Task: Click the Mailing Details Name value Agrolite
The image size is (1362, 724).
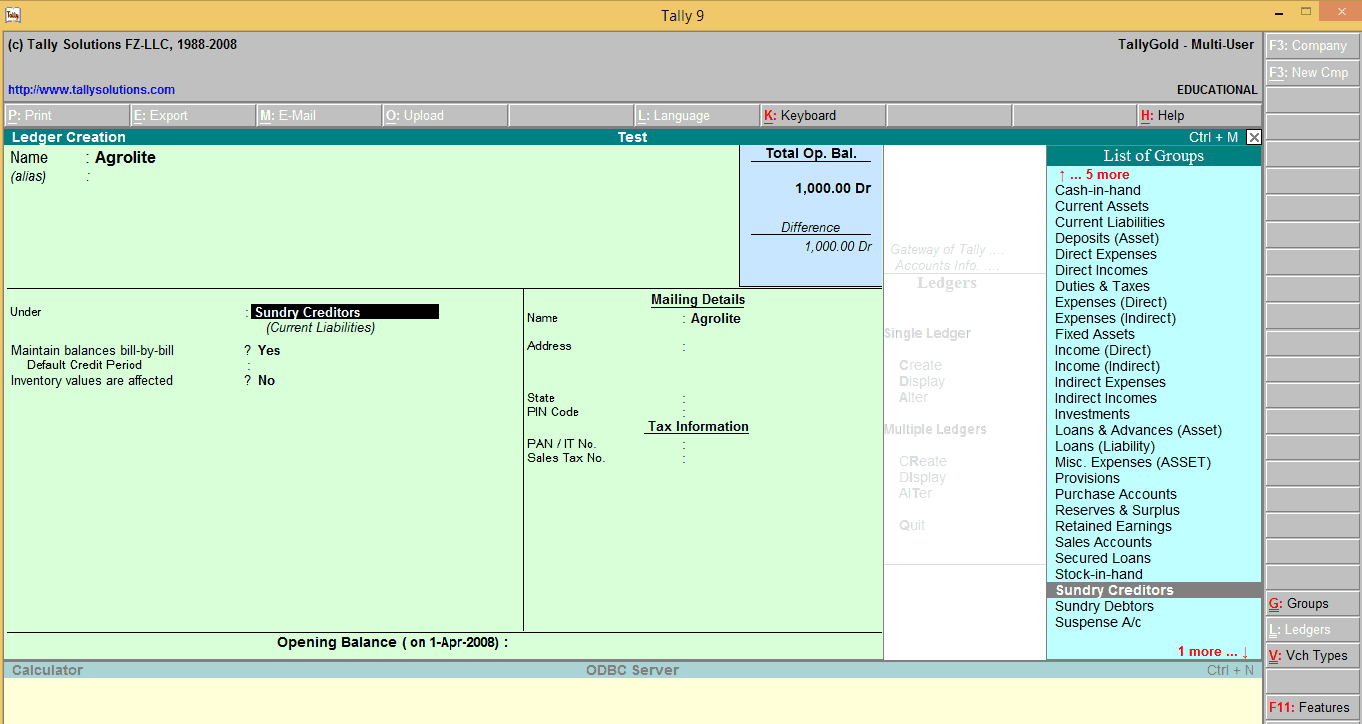Action: 716,319
